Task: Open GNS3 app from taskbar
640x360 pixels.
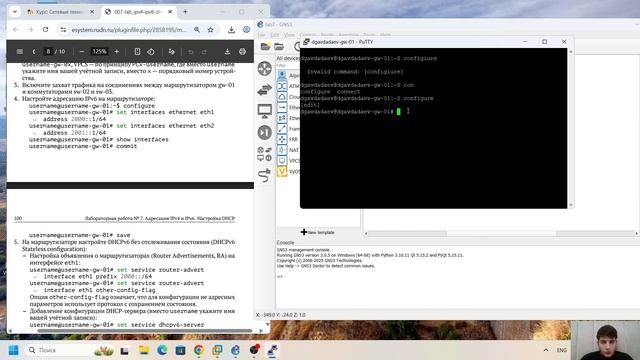Action: 236,350
